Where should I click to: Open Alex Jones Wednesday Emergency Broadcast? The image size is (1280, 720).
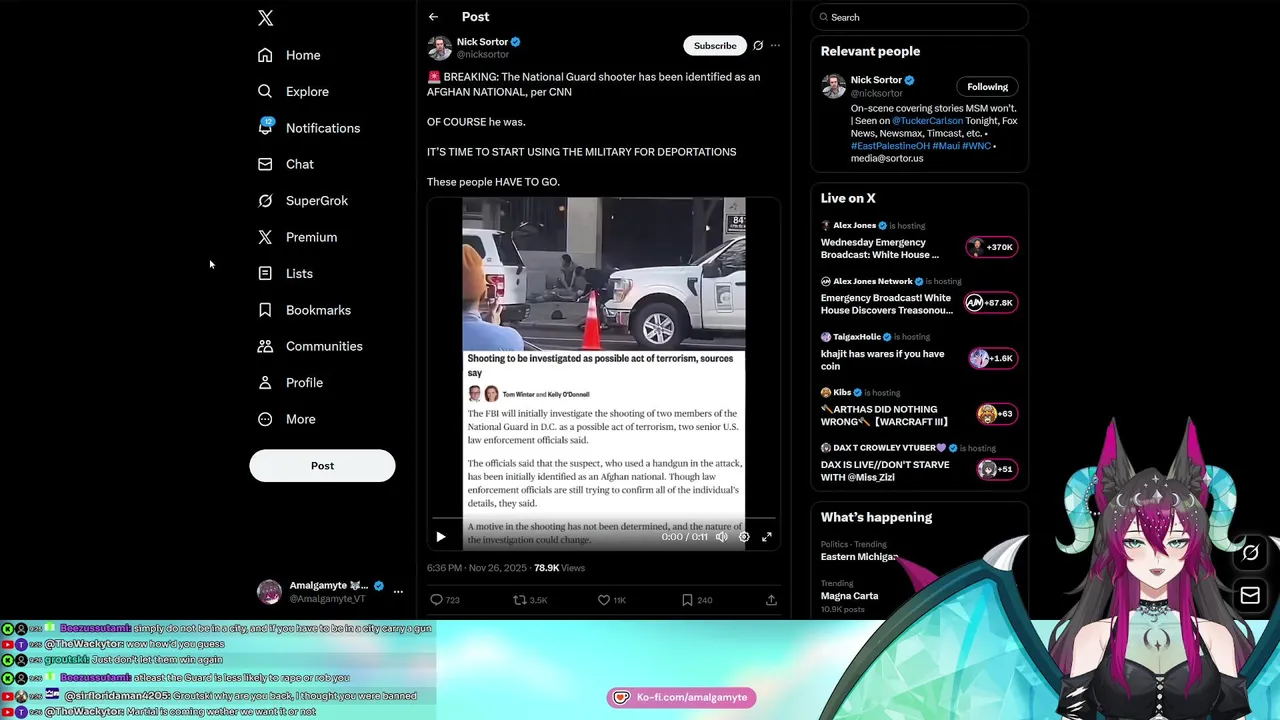(880, 248)
